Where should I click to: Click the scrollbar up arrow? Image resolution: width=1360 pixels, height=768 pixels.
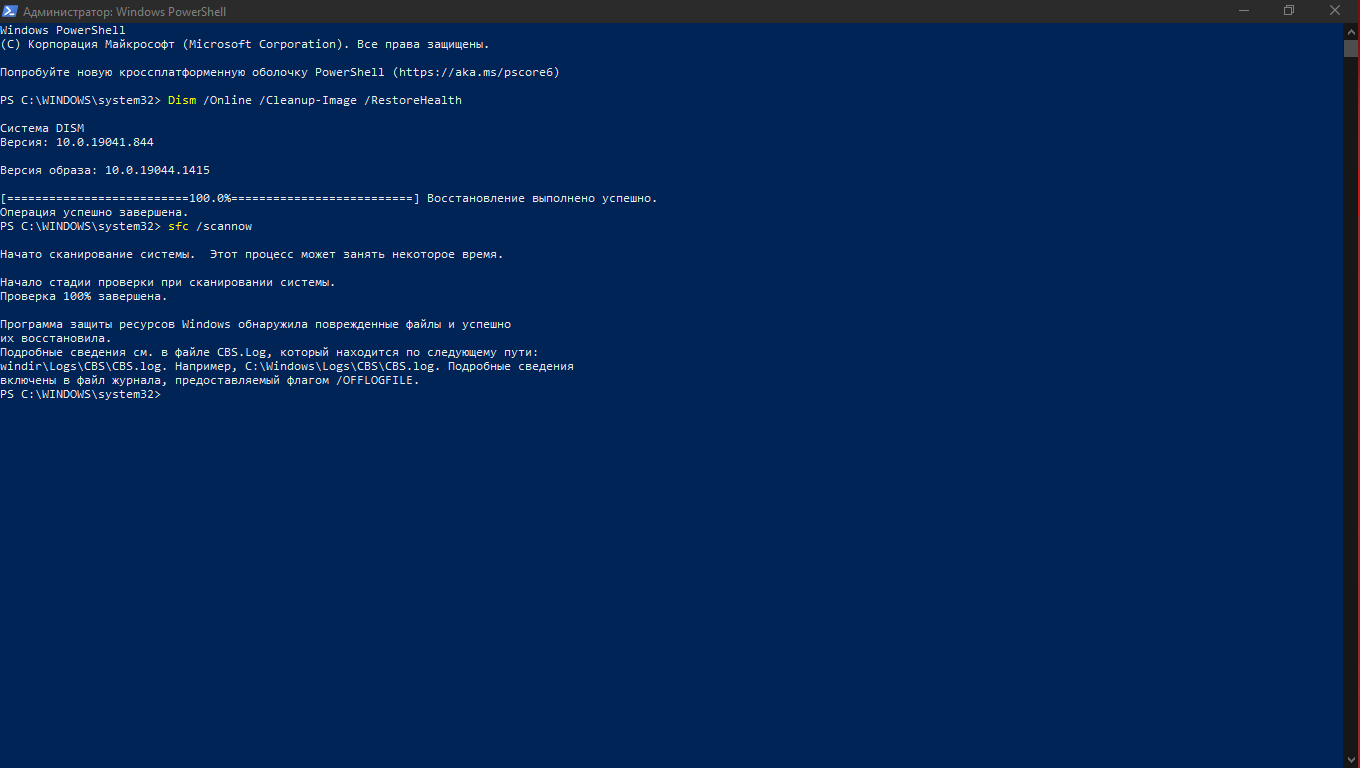[1351, 32]
